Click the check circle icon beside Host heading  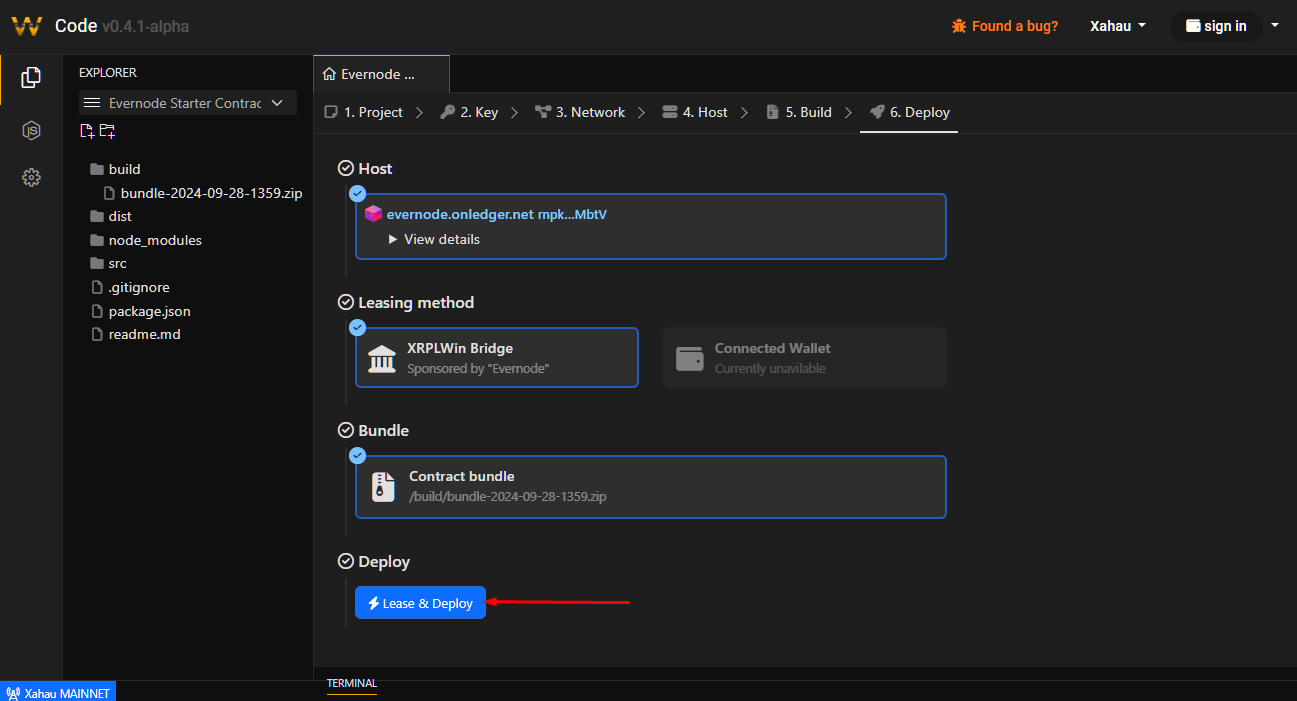click(x=346, y=168)
